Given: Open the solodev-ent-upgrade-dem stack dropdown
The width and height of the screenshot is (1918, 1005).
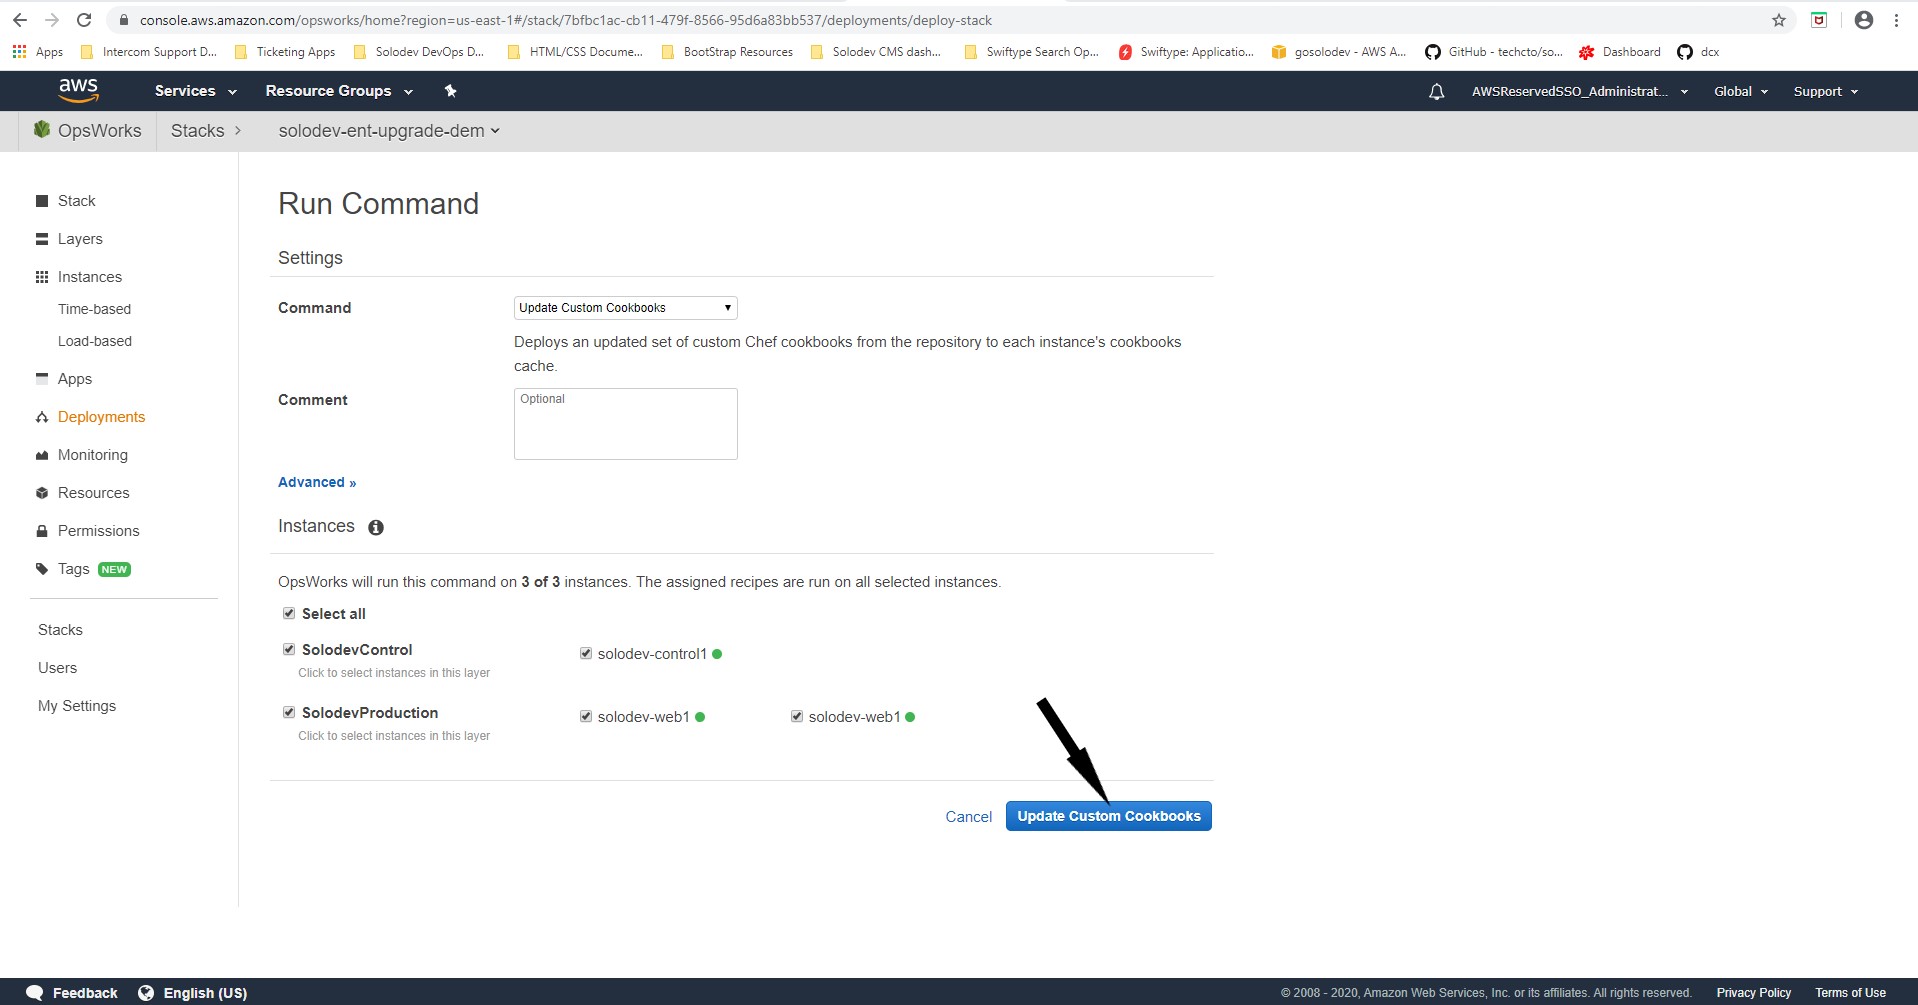Looking at the screenshot, I should 389,131.
